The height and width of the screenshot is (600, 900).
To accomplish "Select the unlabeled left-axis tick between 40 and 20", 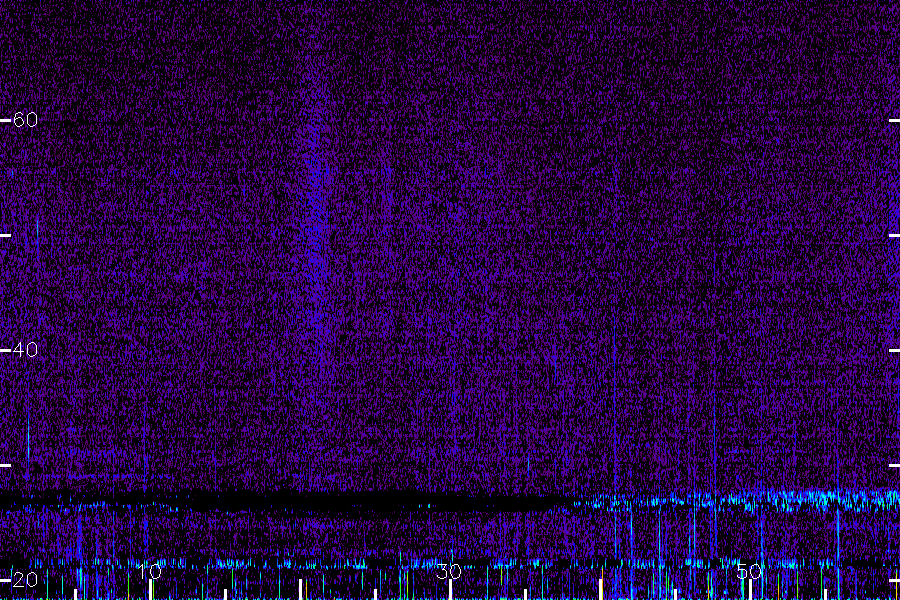I will click(x=5, y=465).
